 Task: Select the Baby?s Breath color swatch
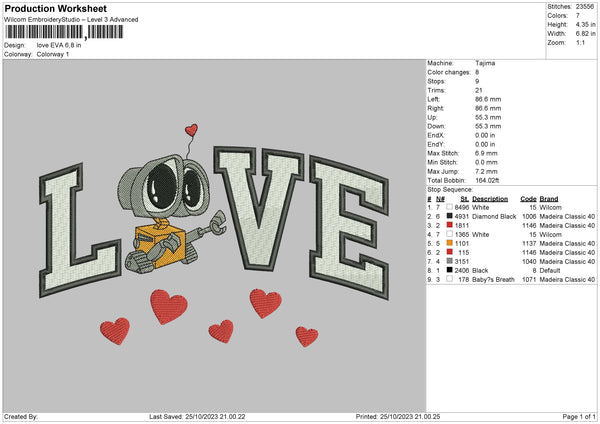(450, 279)
